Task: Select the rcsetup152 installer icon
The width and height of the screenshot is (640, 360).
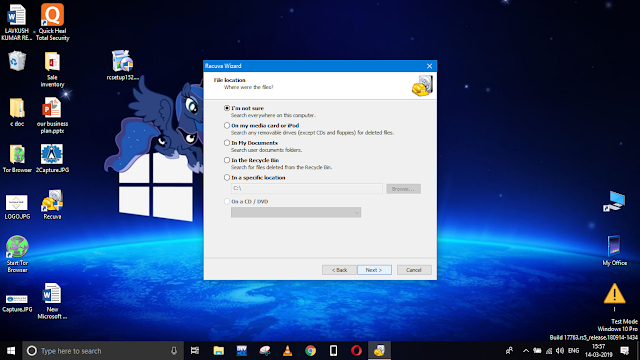Action: (x=122, y=65)
